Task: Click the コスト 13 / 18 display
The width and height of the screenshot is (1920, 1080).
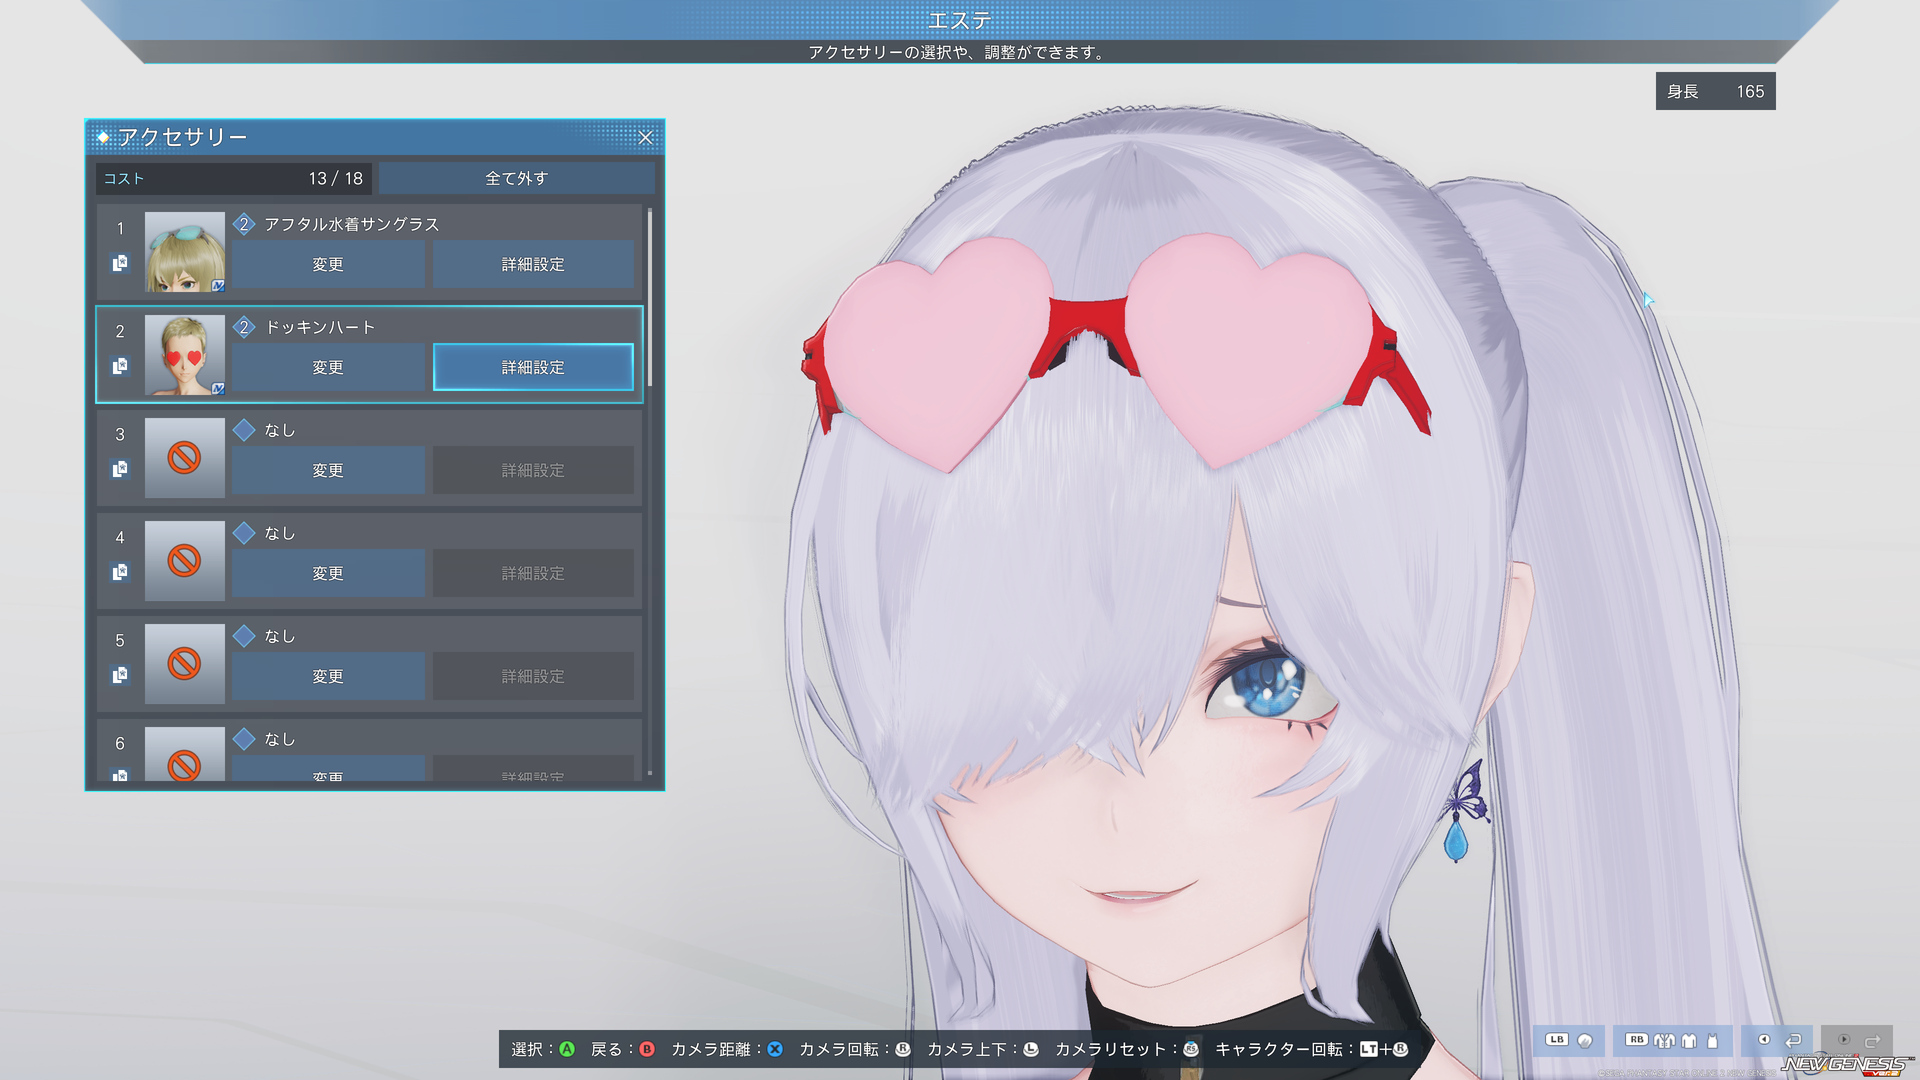Action: click(234, 178)
